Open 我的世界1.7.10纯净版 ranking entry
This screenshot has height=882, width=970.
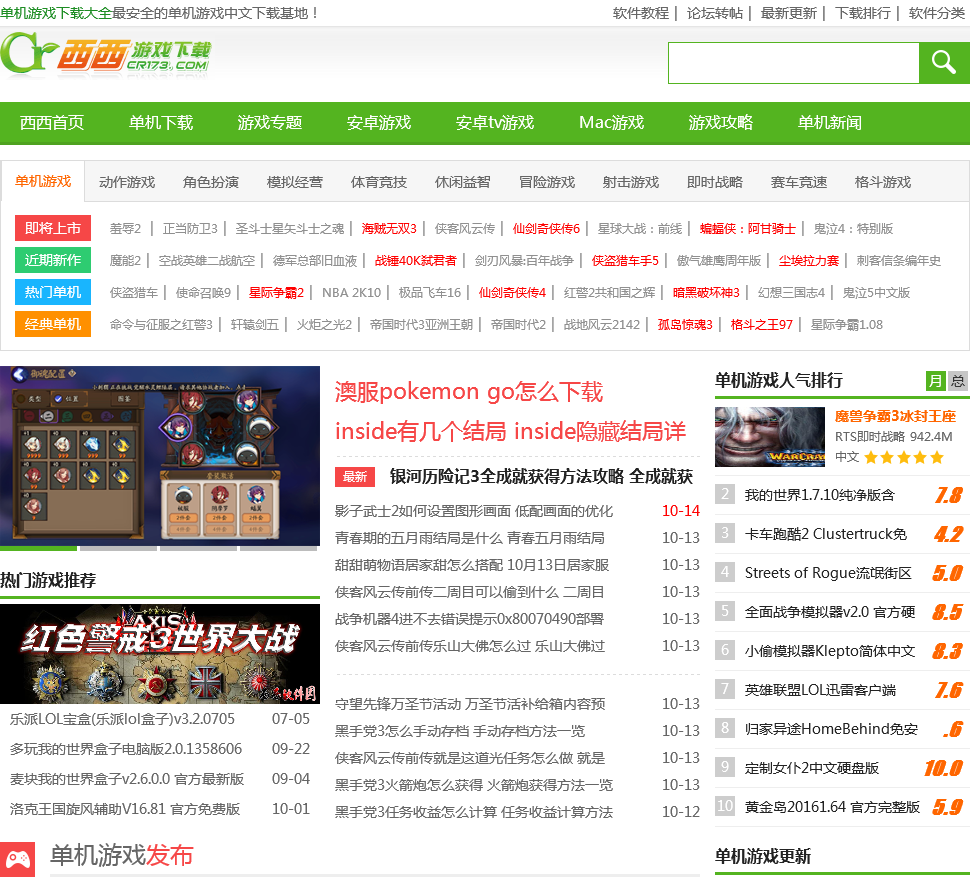pyautogui.click(x=820, y=495)
